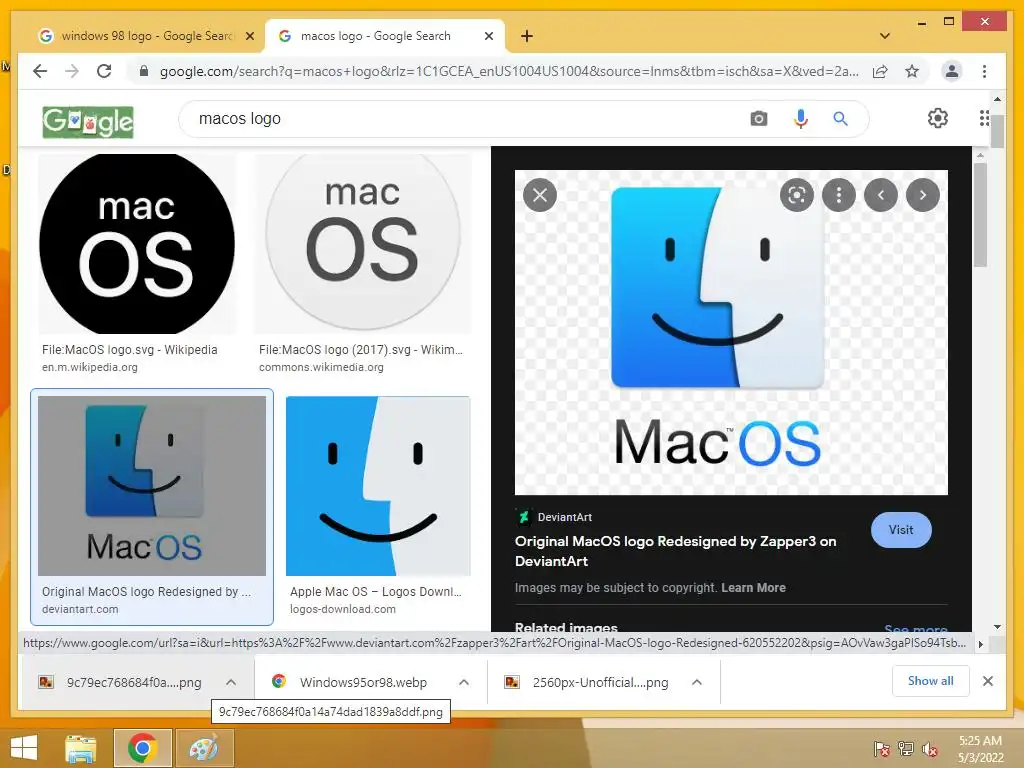Click the large MacOS preview image

point(731,332)
